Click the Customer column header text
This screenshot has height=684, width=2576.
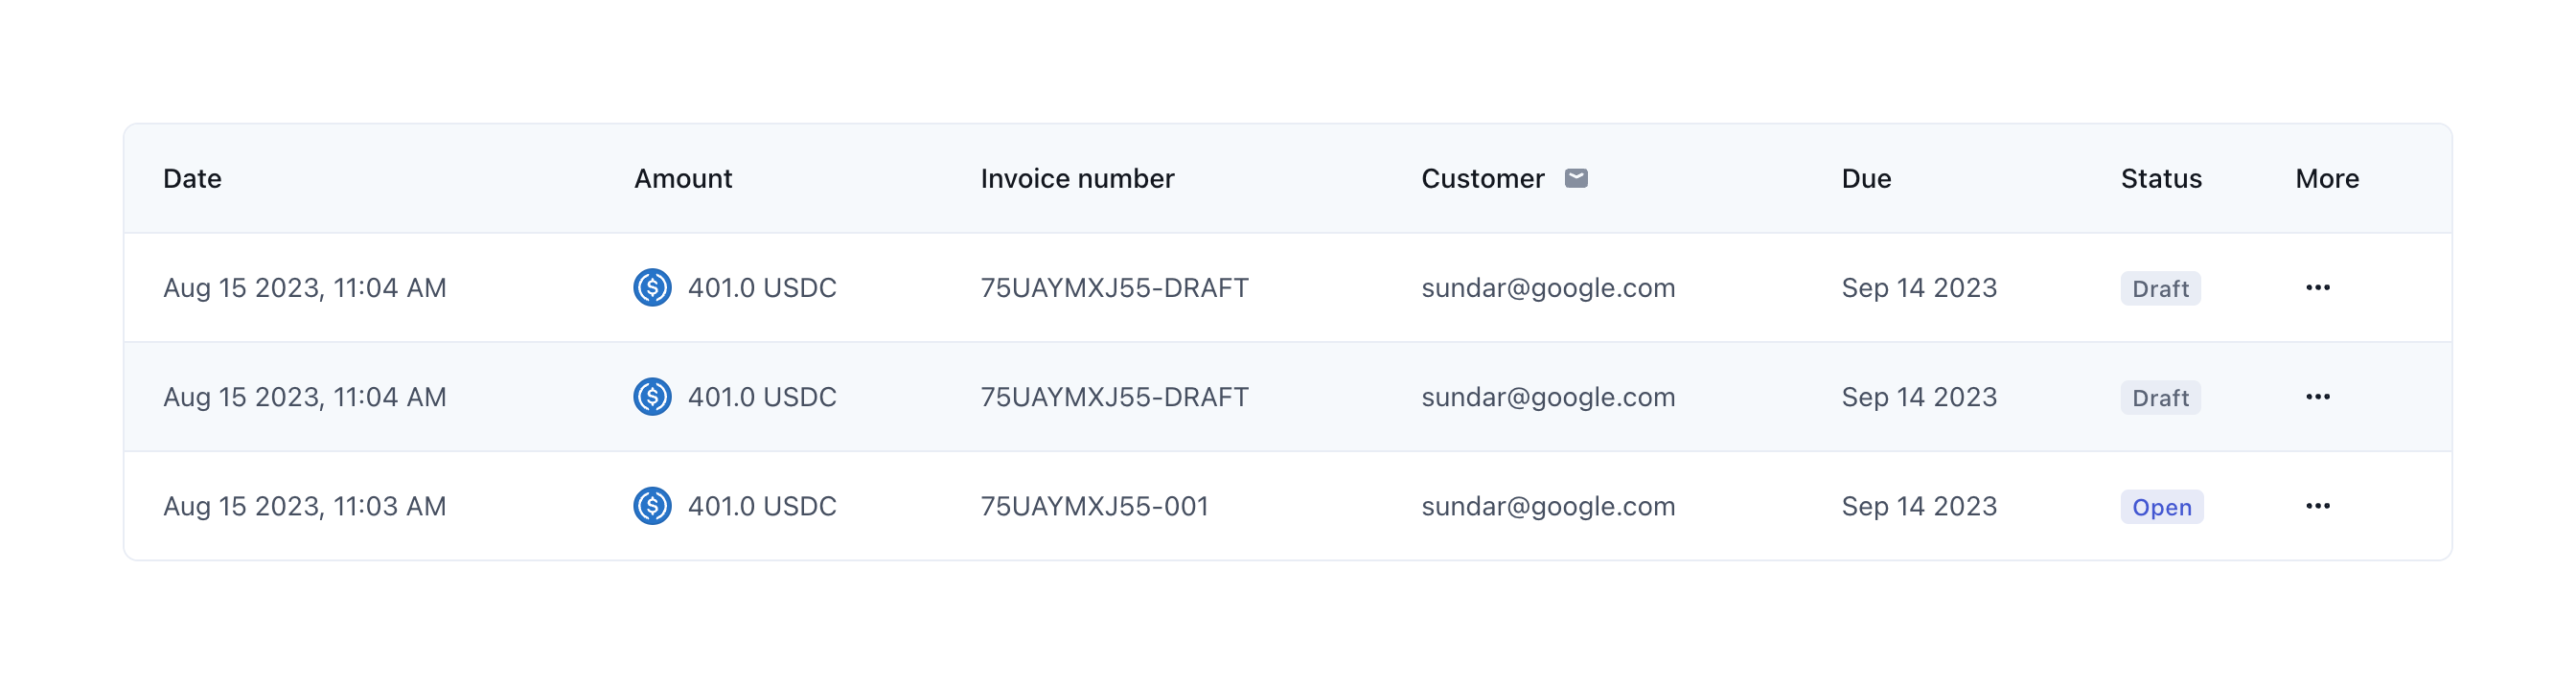point(1482,179)
